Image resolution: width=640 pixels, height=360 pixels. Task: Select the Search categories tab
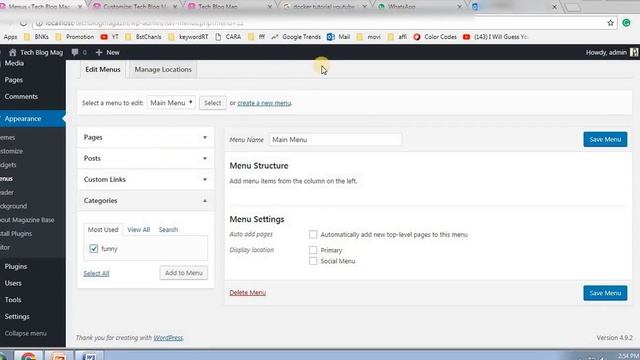(x=168, y=230)
